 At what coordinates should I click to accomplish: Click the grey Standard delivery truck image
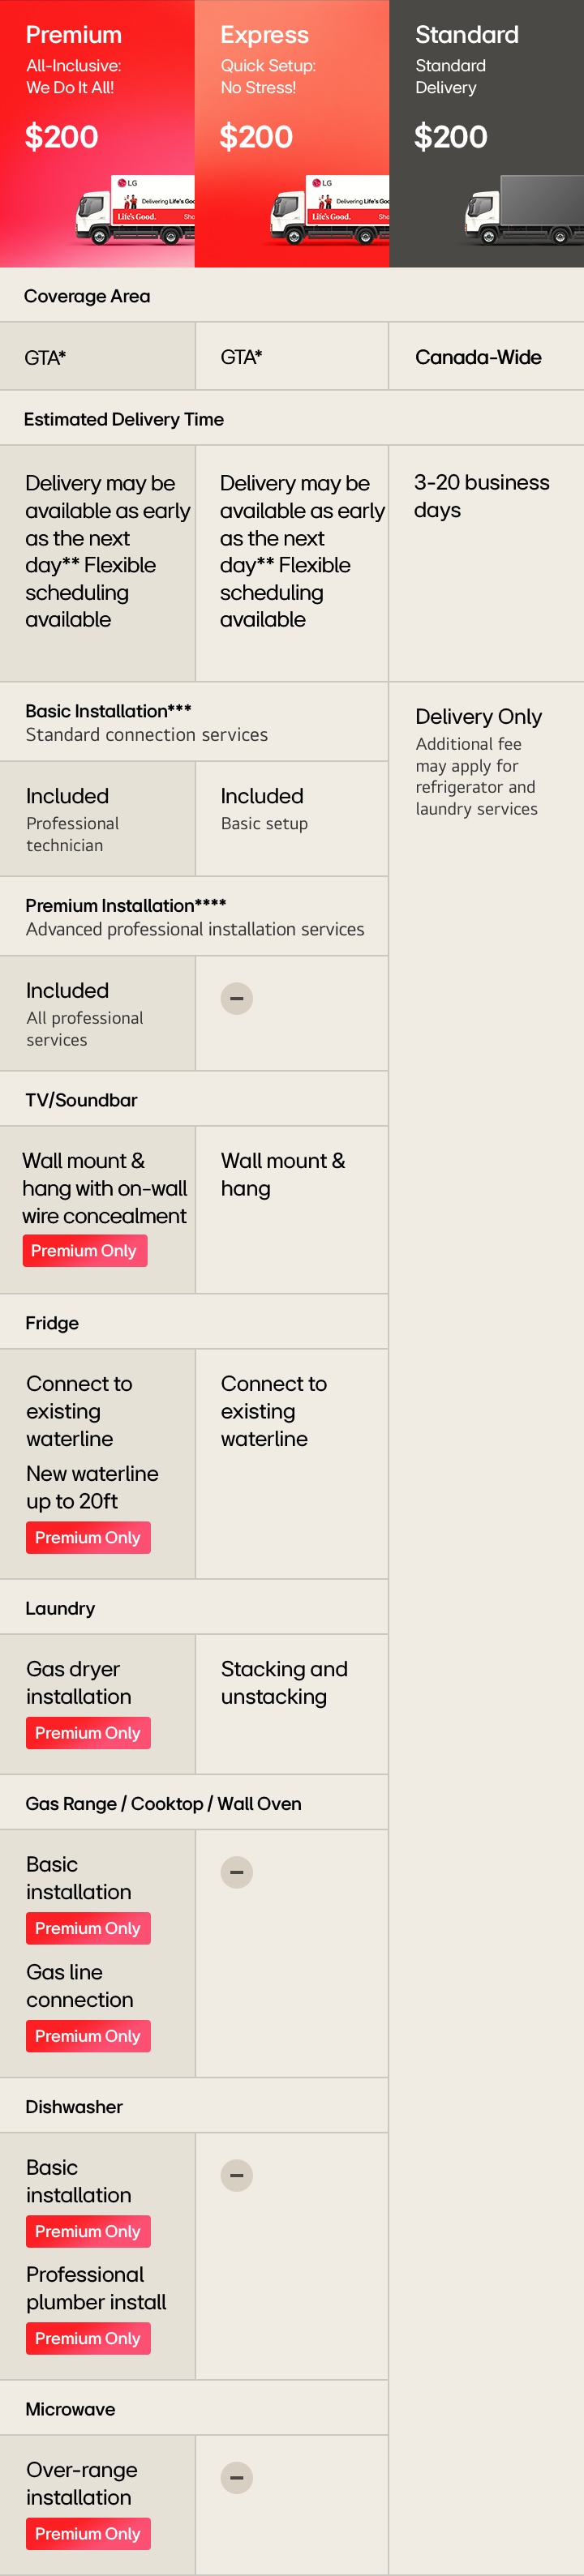(524, 210)
